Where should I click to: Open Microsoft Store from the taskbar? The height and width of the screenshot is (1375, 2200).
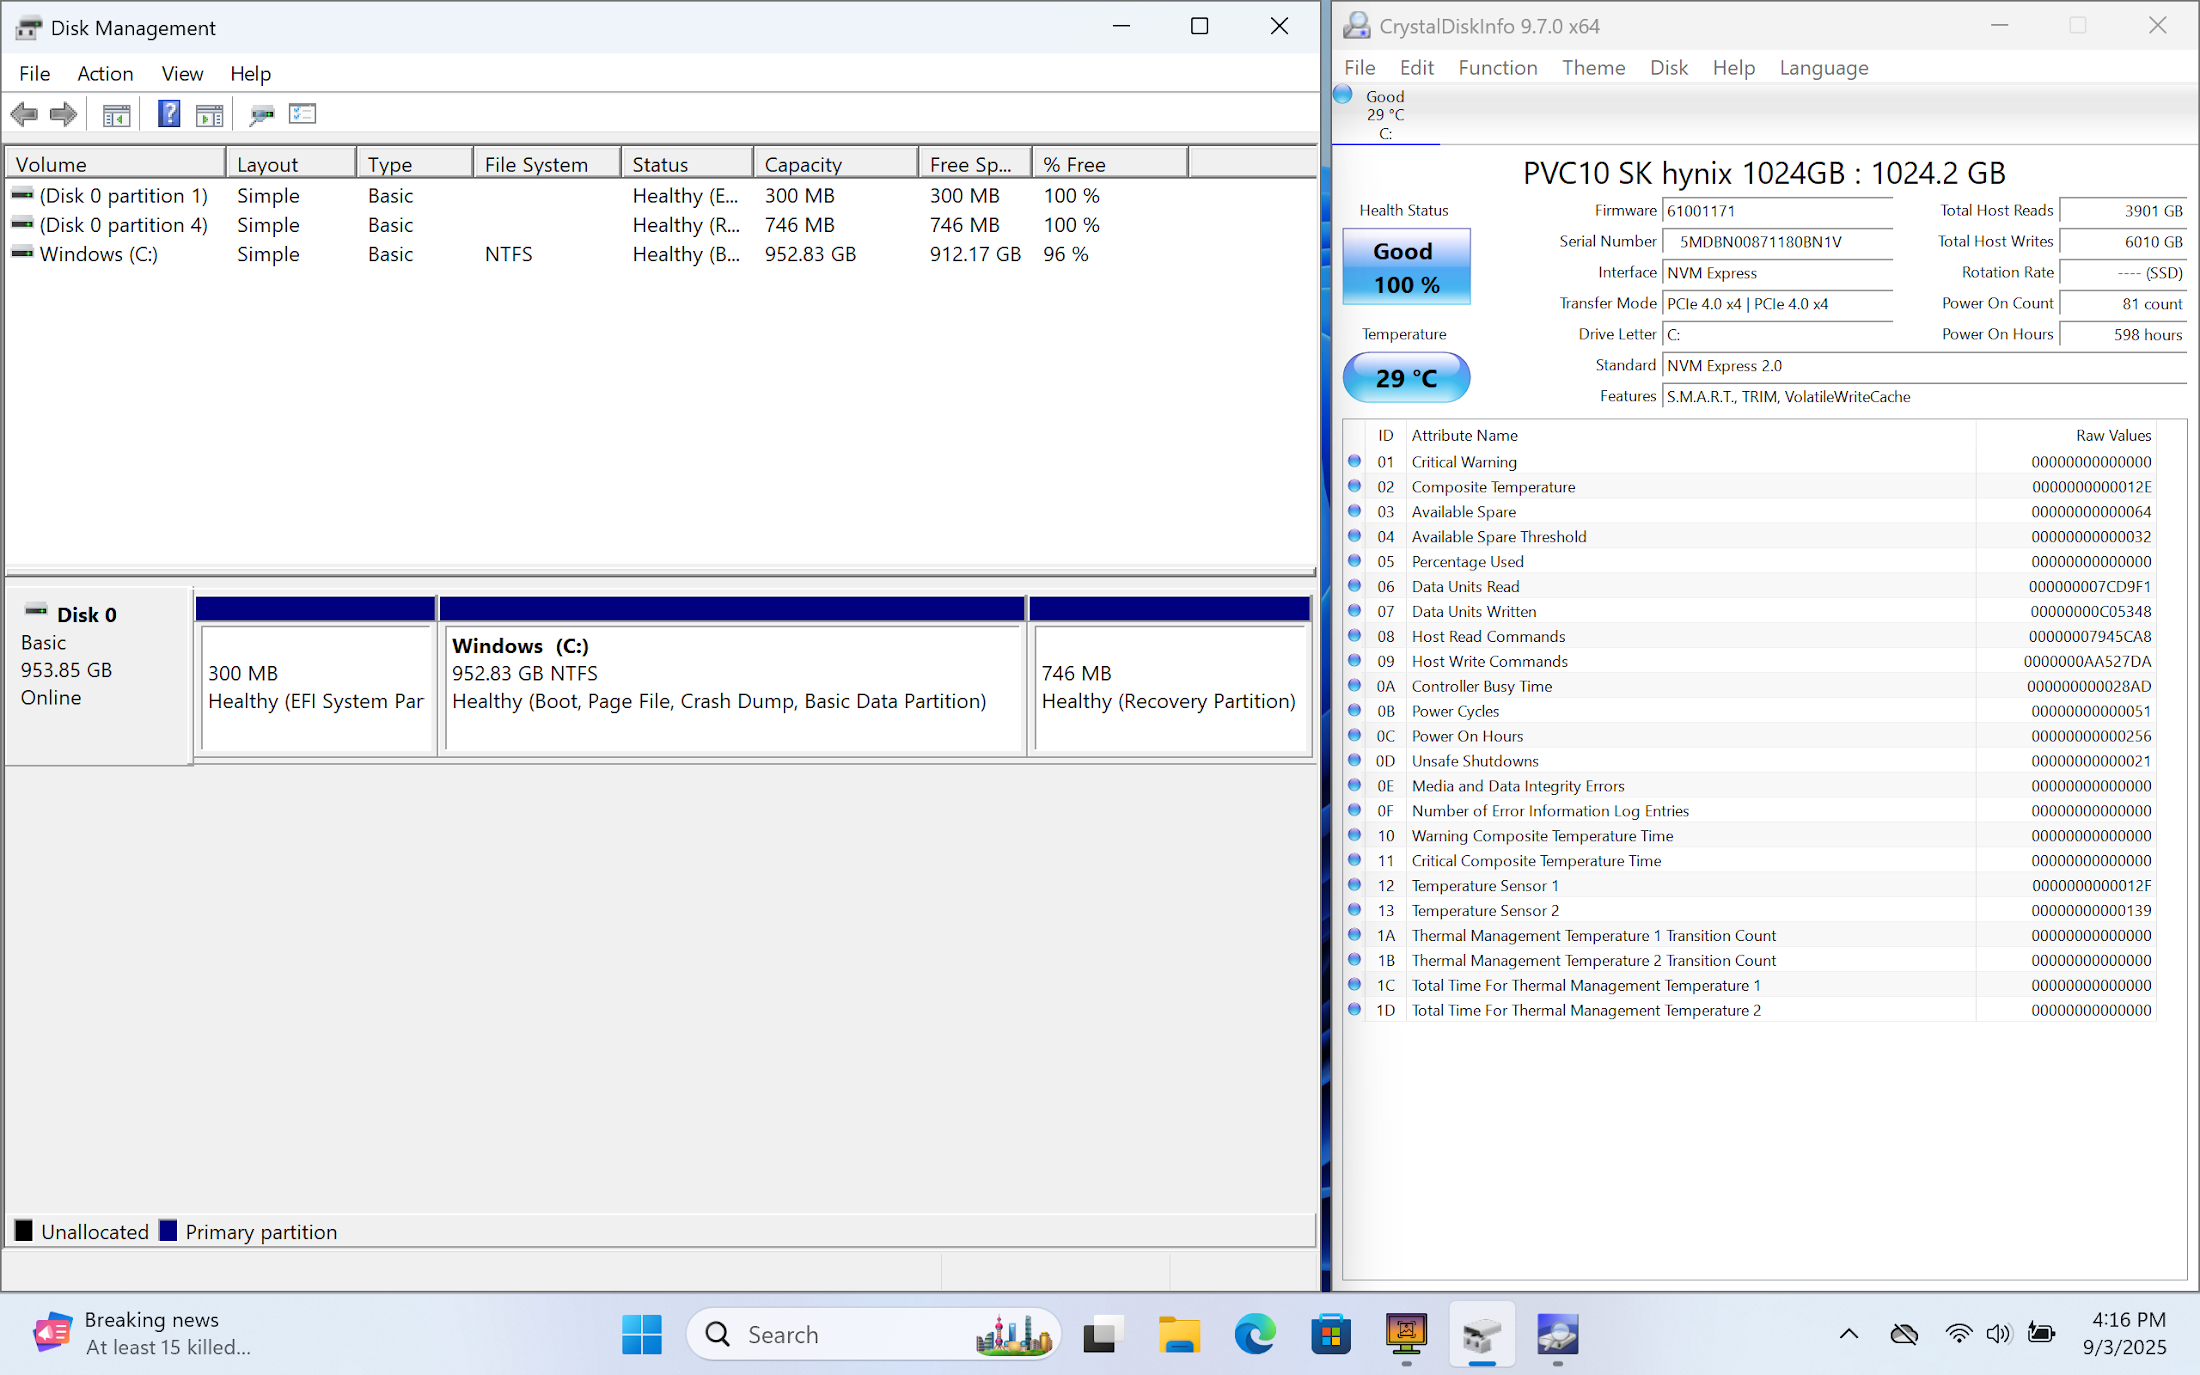click(x=1330, y=1334)
